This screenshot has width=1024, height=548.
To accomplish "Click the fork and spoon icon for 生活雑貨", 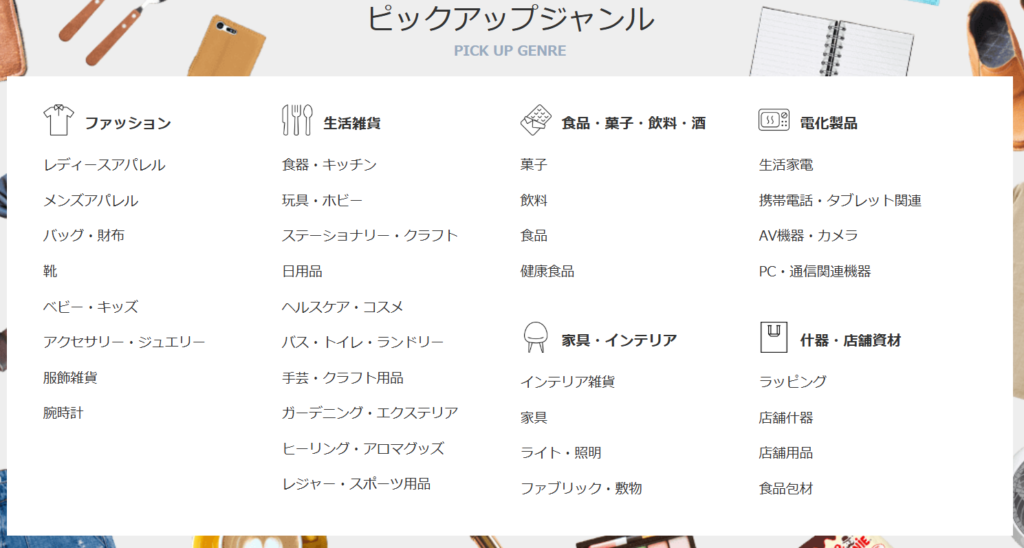I will click(297, 121).
